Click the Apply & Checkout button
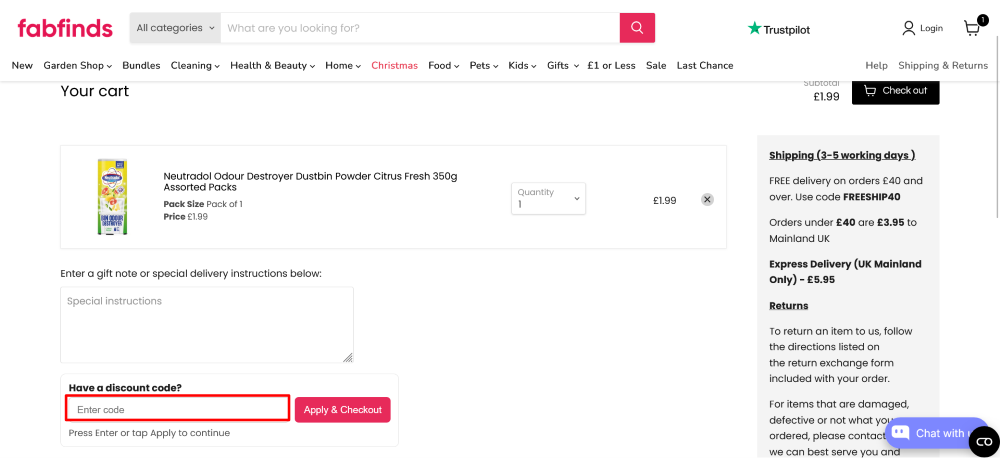This screenshot has height=458, width=1000. [342, 410]
